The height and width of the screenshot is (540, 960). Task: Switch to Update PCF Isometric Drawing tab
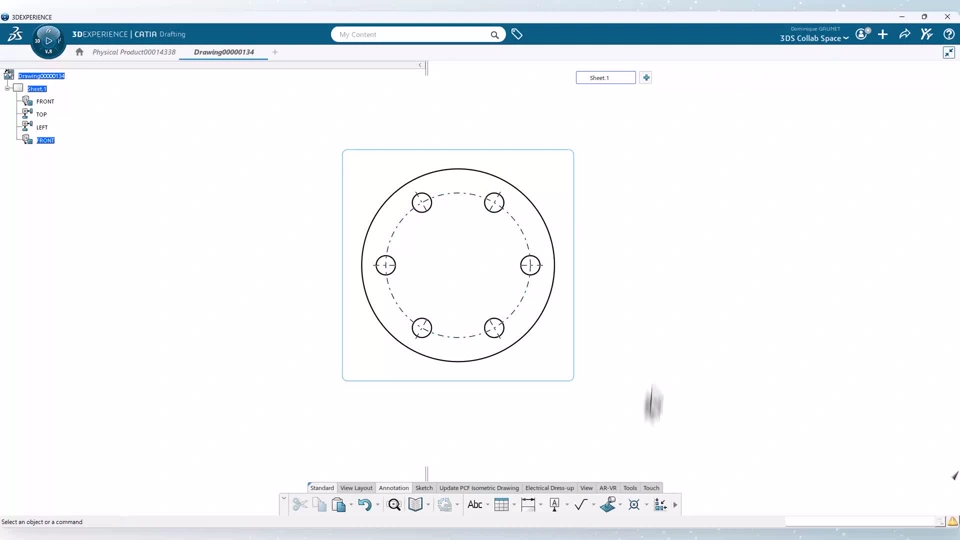[479, 488]
